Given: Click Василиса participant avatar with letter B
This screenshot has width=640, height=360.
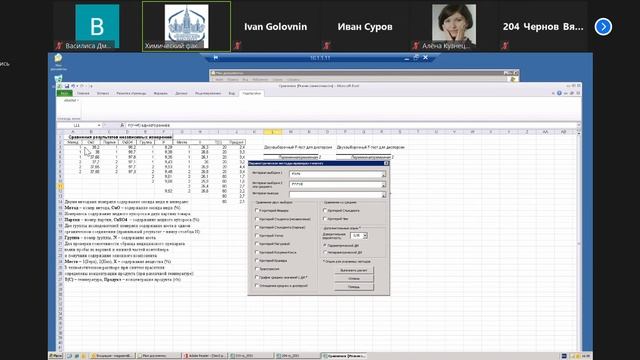Looking at the screenshot, I should coord(97,27).
